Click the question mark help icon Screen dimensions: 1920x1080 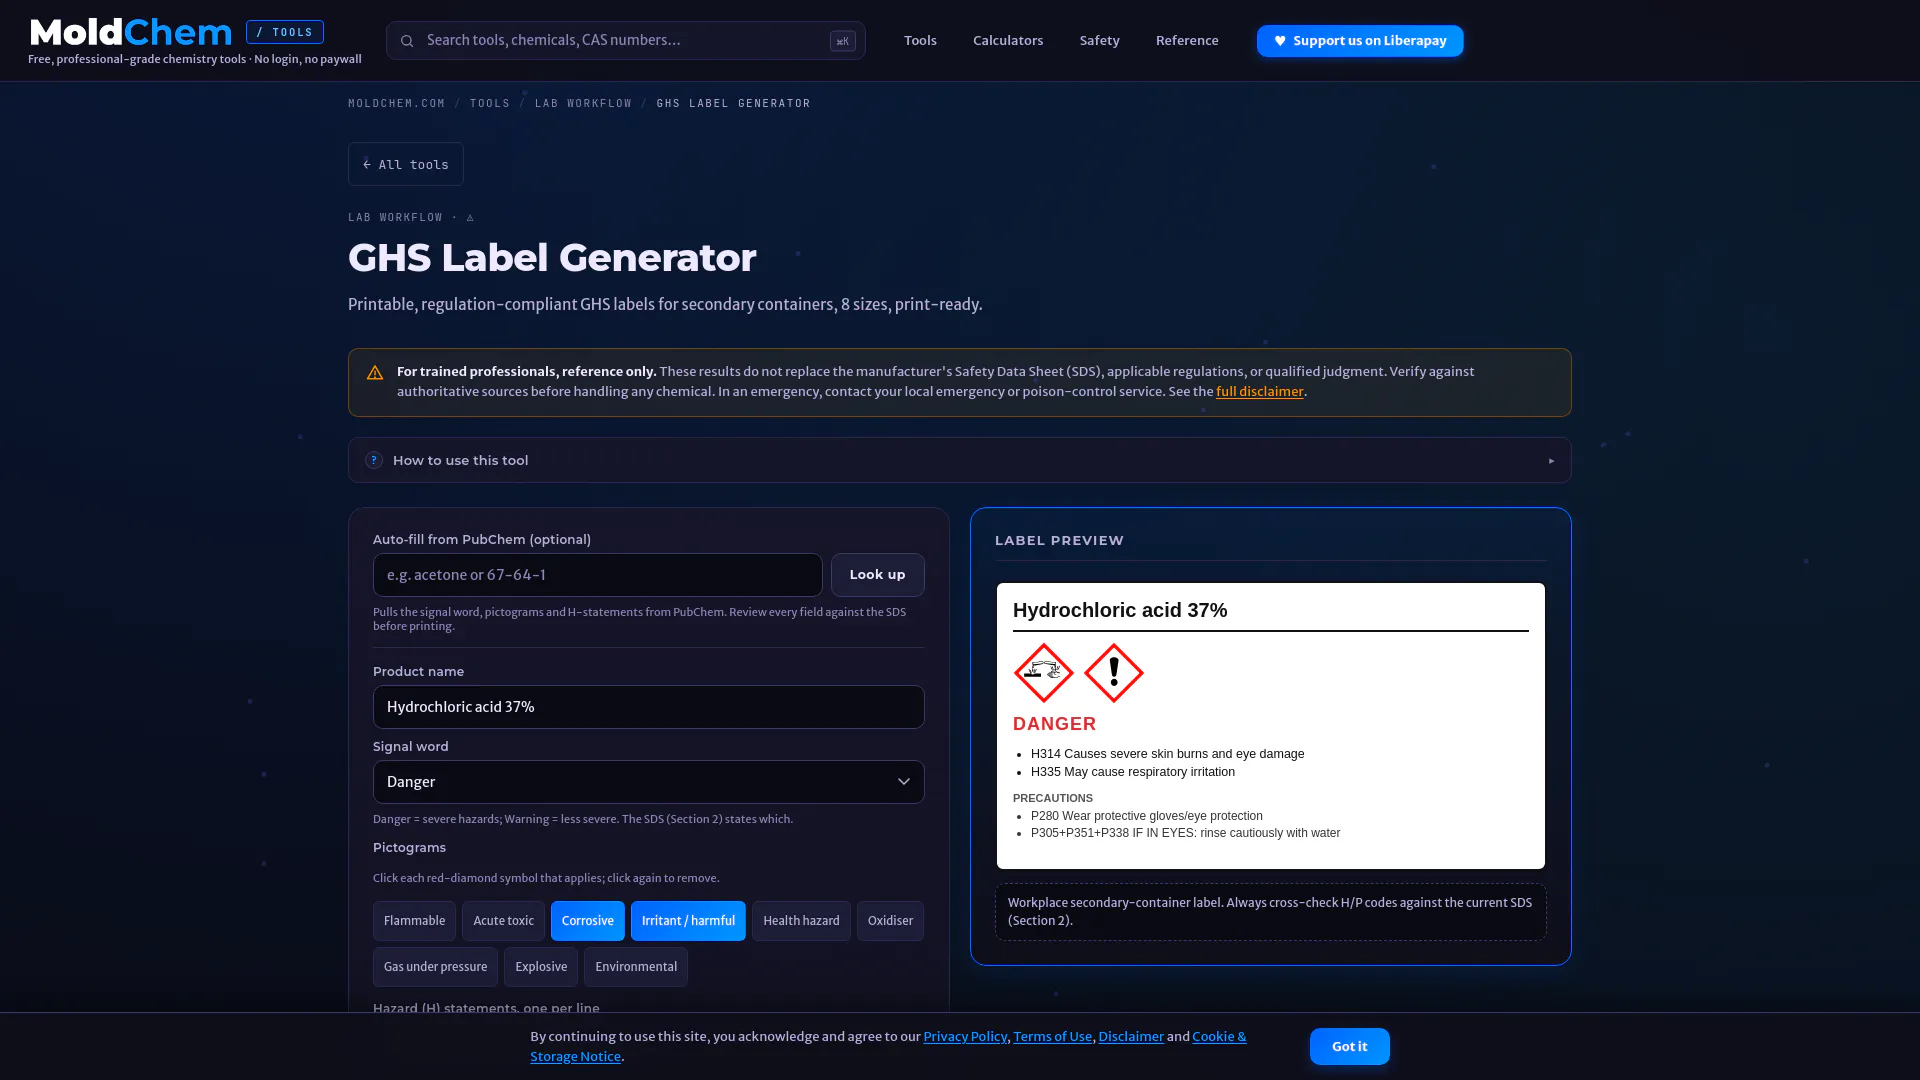pos(374,460)
